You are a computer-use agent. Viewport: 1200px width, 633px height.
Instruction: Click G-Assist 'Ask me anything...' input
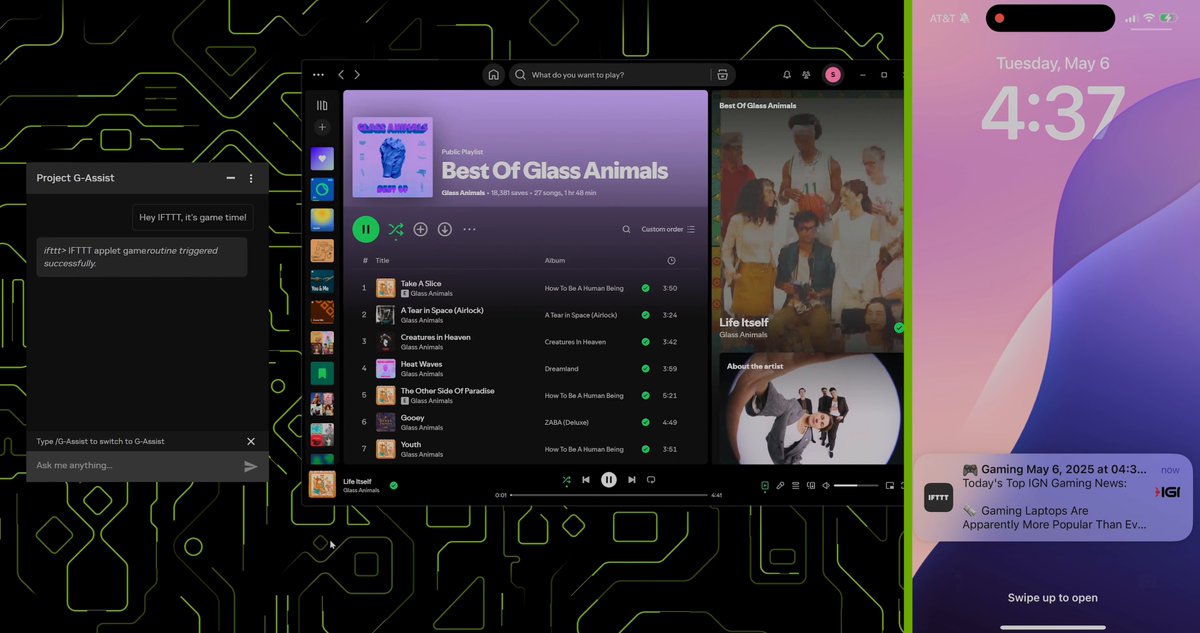coord(135,465)
